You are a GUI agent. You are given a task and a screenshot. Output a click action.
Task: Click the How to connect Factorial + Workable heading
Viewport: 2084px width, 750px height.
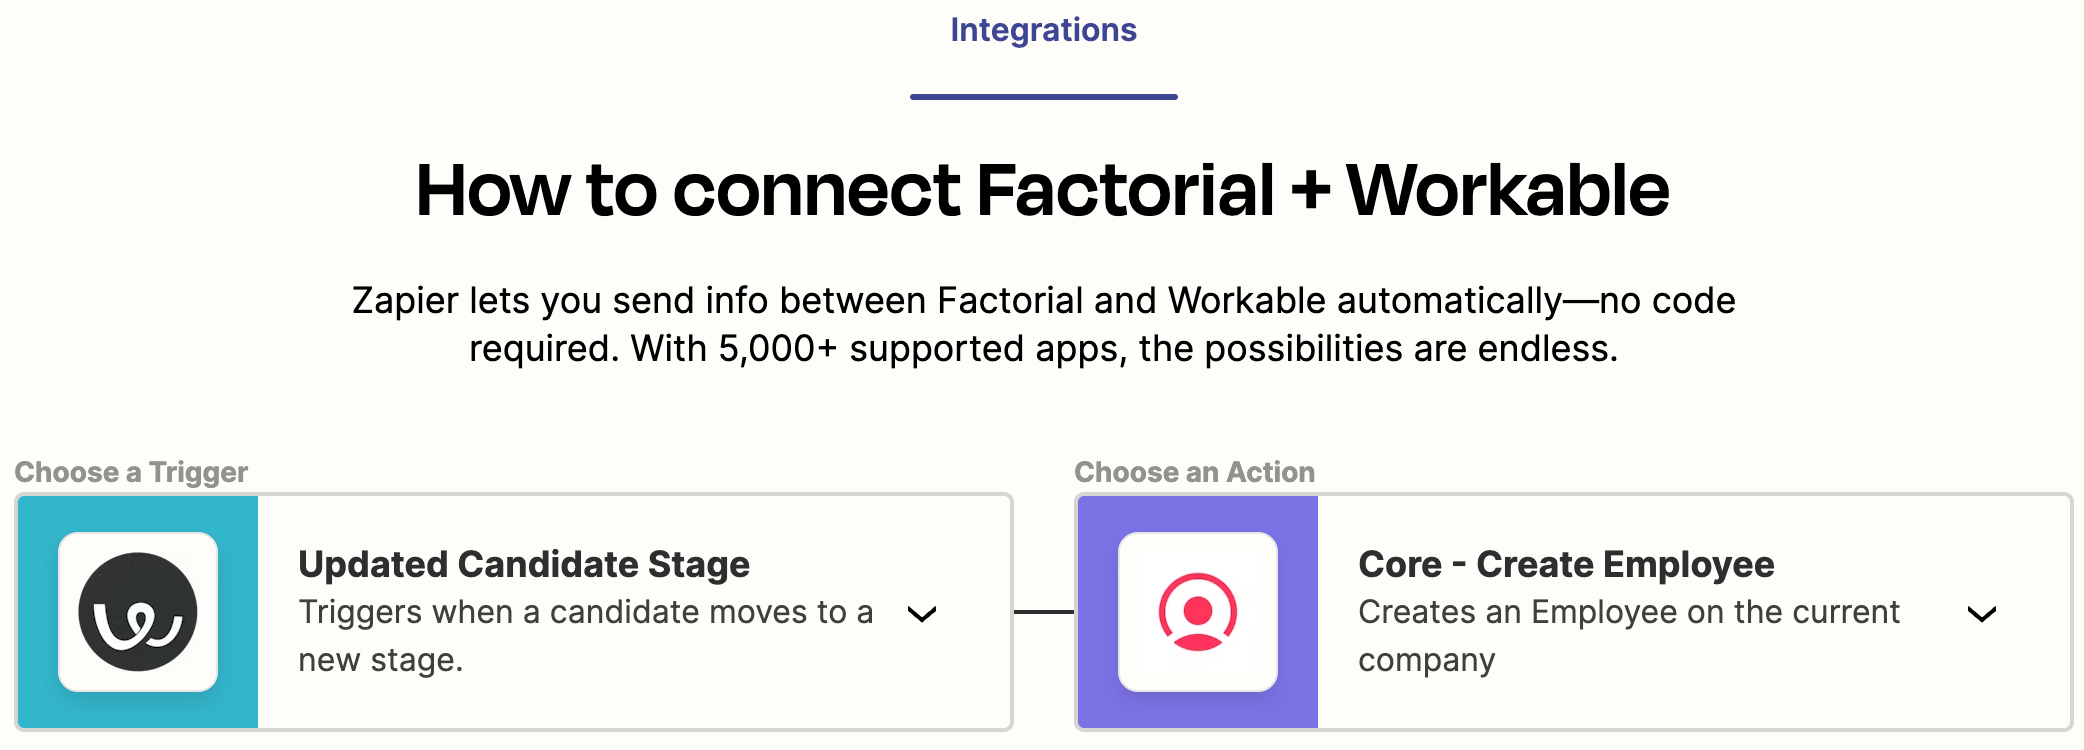(1043, 190)
